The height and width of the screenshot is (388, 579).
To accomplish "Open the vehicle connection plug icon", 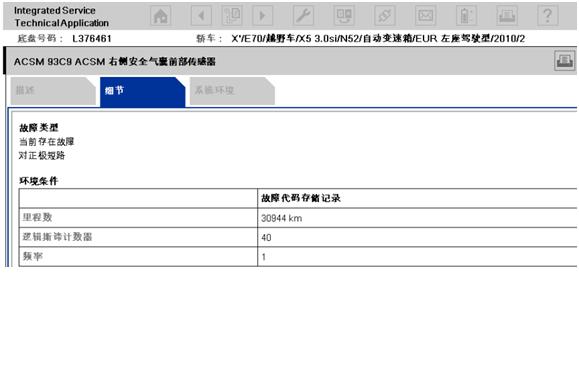I will [385, 16].
